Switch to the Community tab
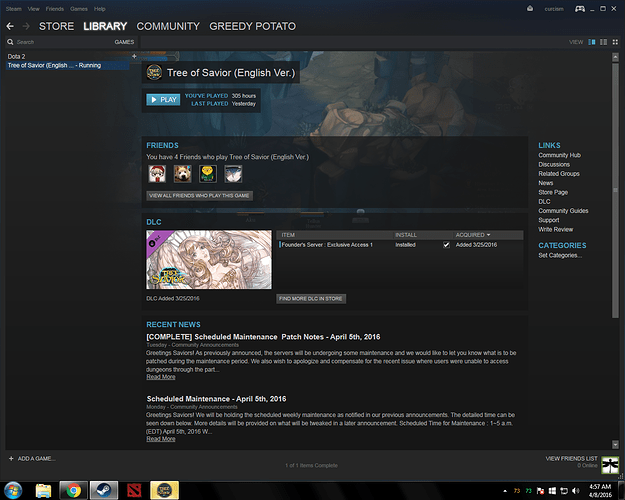 click(x=168, y=25)
